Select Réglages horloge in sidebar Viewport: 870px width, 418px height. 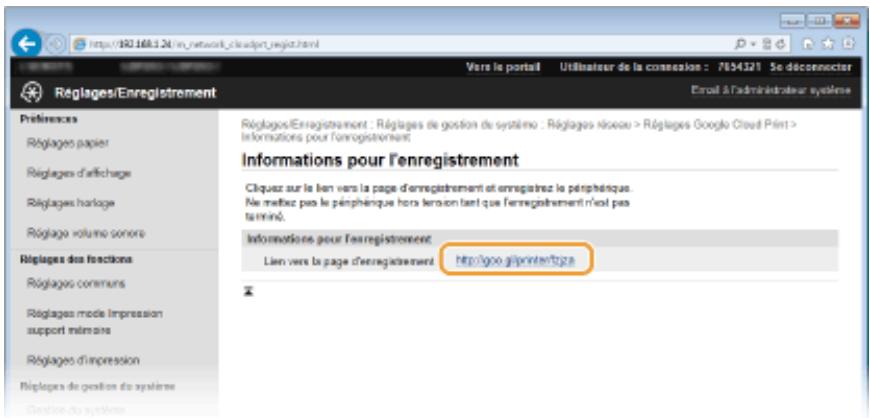70,203
